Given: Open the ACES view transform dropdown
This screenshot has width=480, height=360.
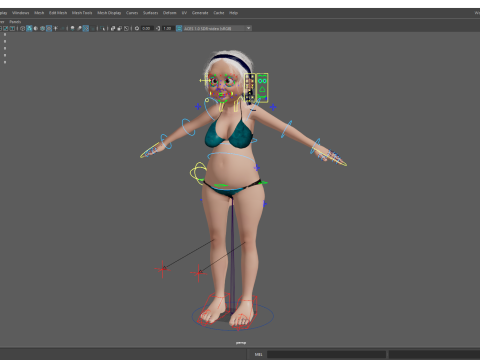Looking at the screenshot, I should (x=218, y=28).
